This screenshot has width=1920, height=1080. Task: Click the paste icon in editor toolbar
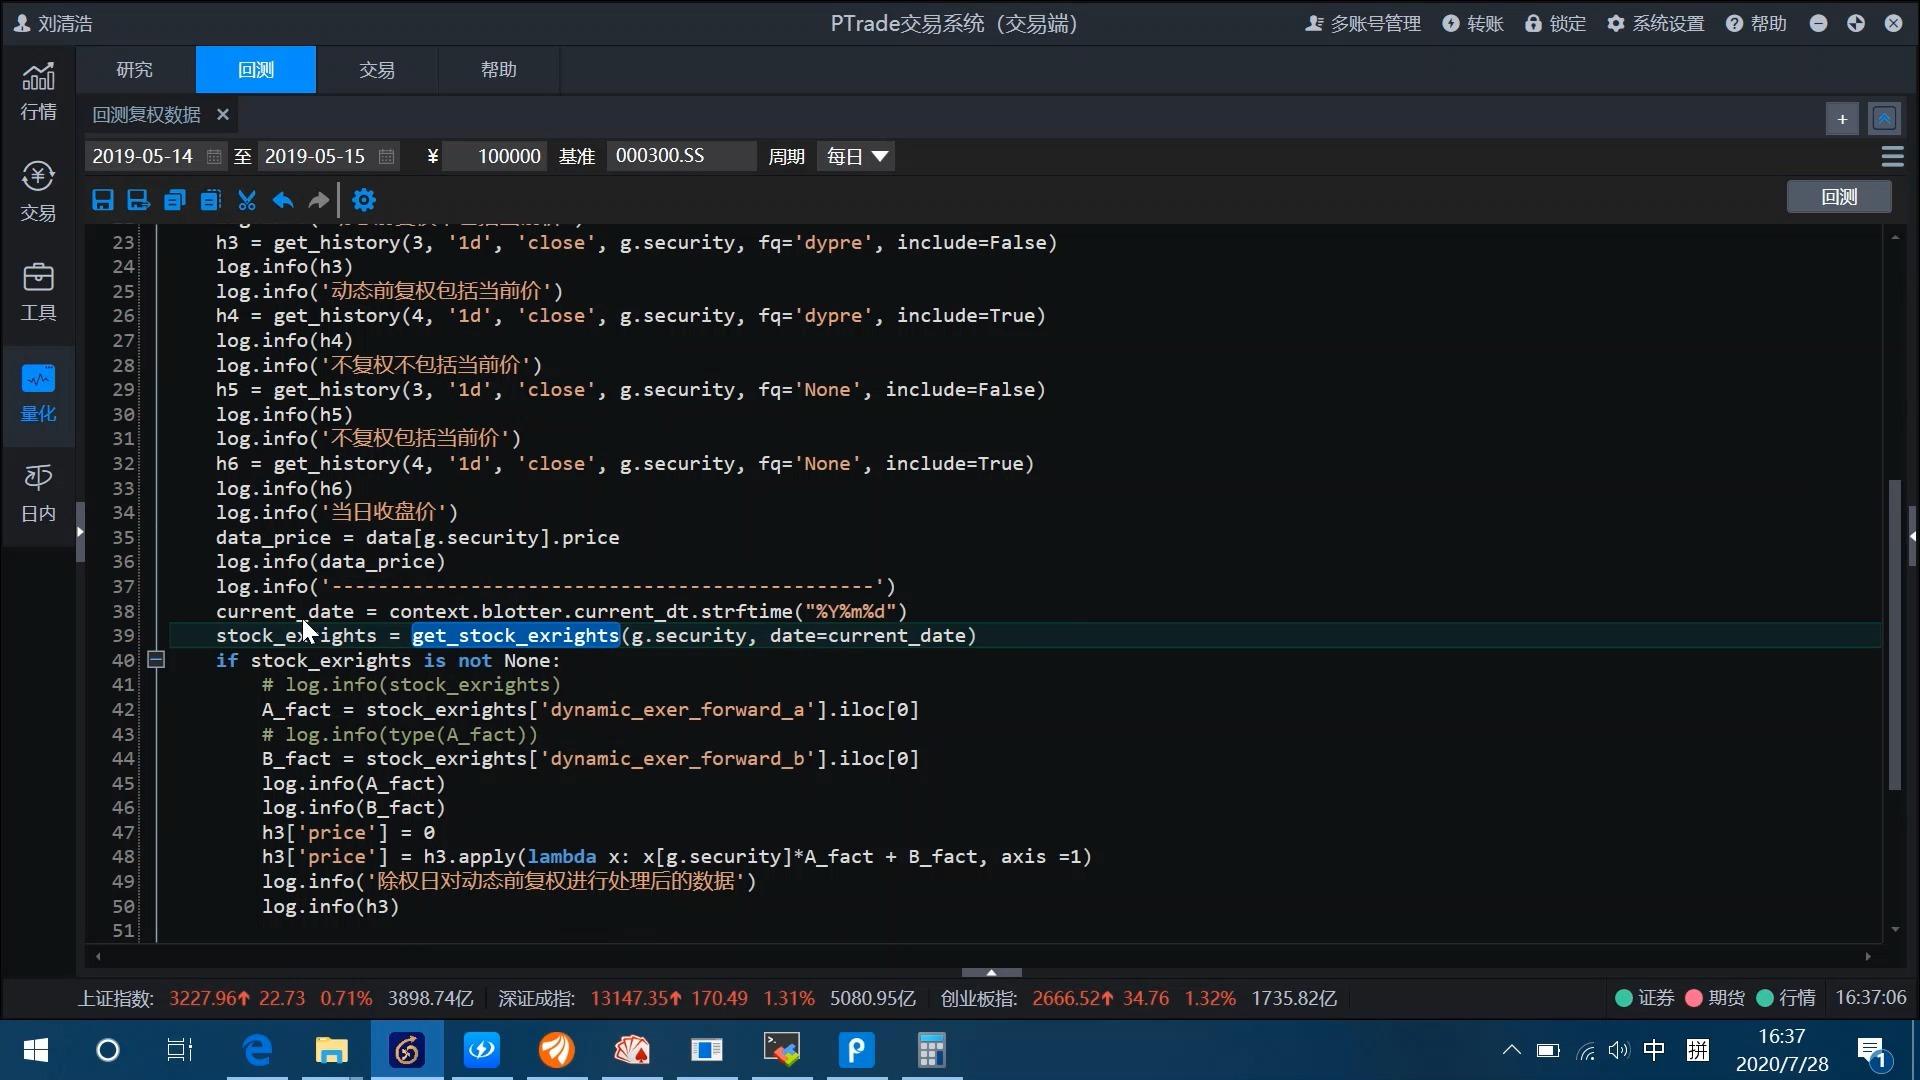[210, 200]
